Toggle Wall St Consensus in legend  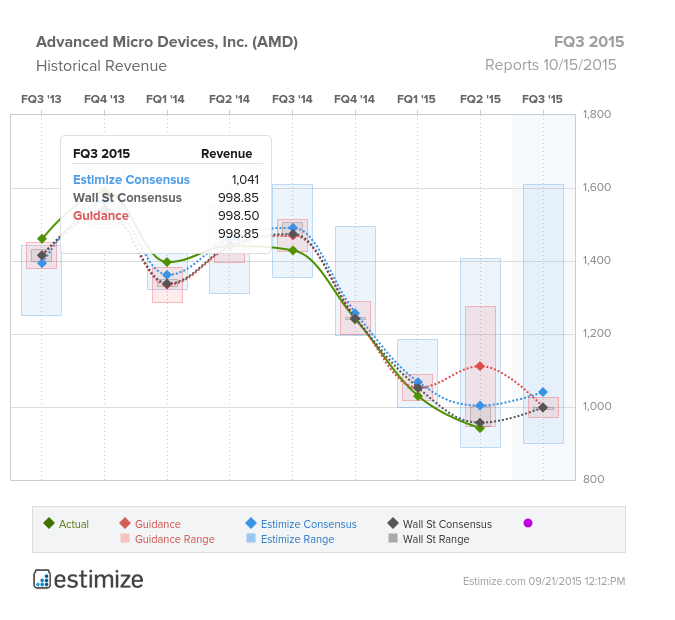(x=440, y=524)
